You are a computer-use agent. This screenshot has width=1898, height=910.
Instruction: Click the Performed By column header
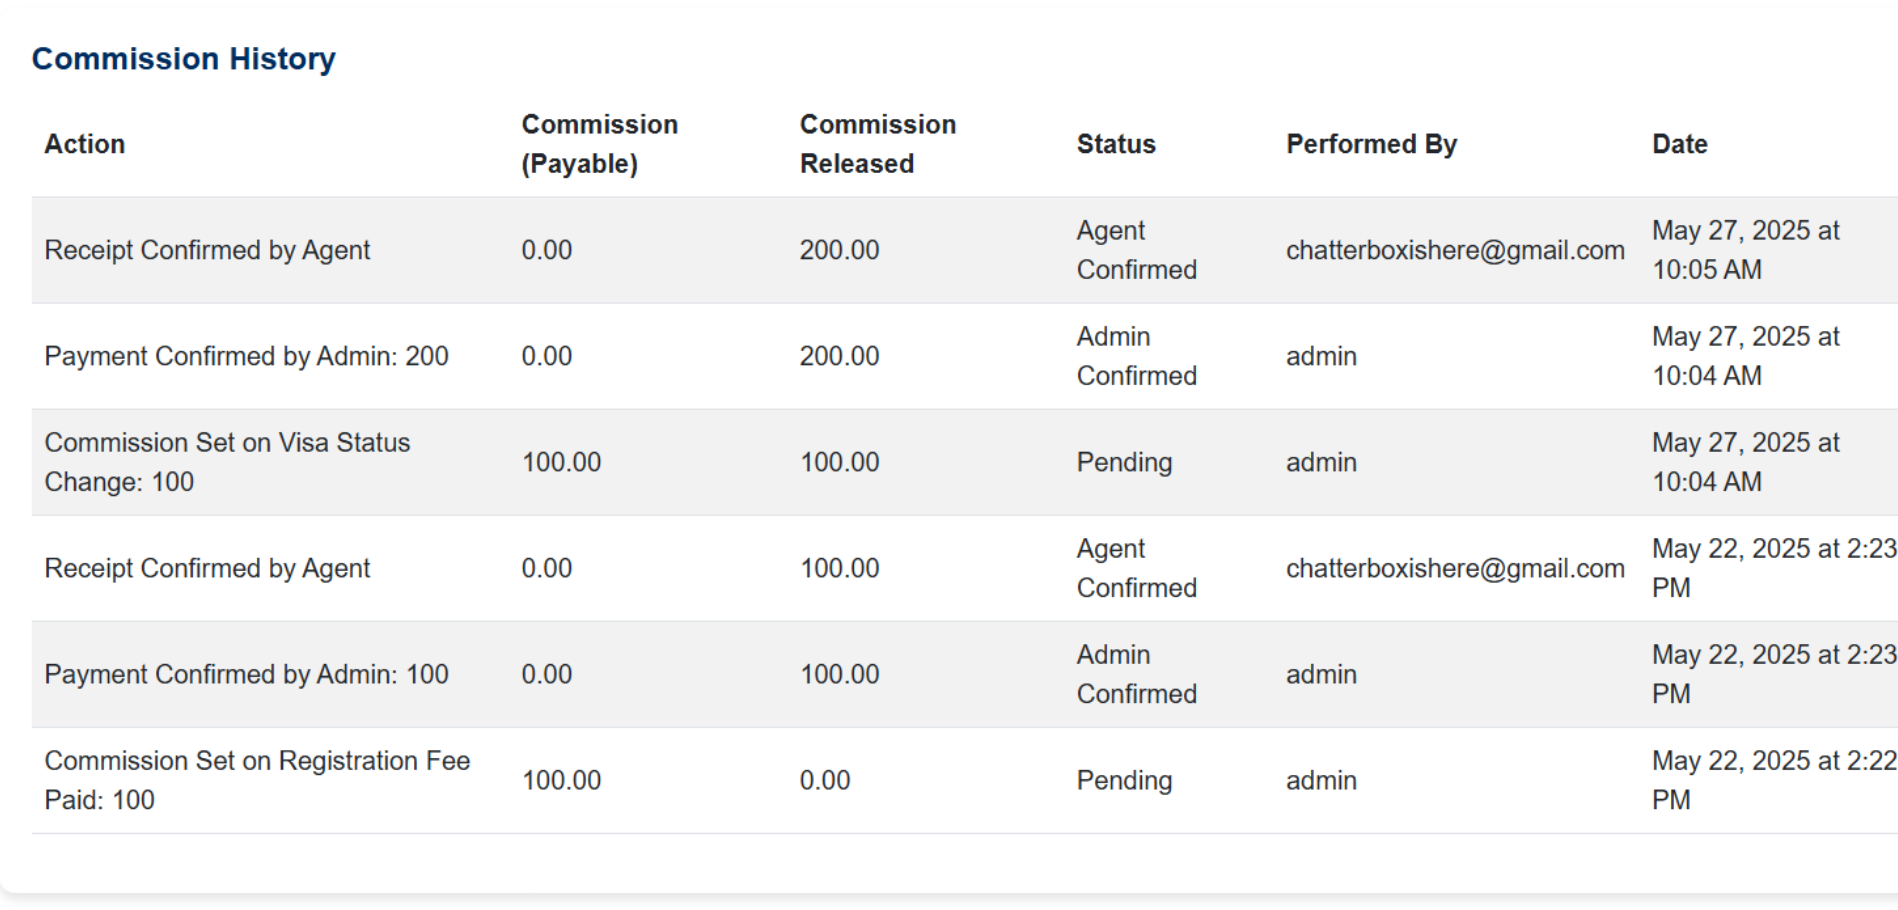(1371, 144)
